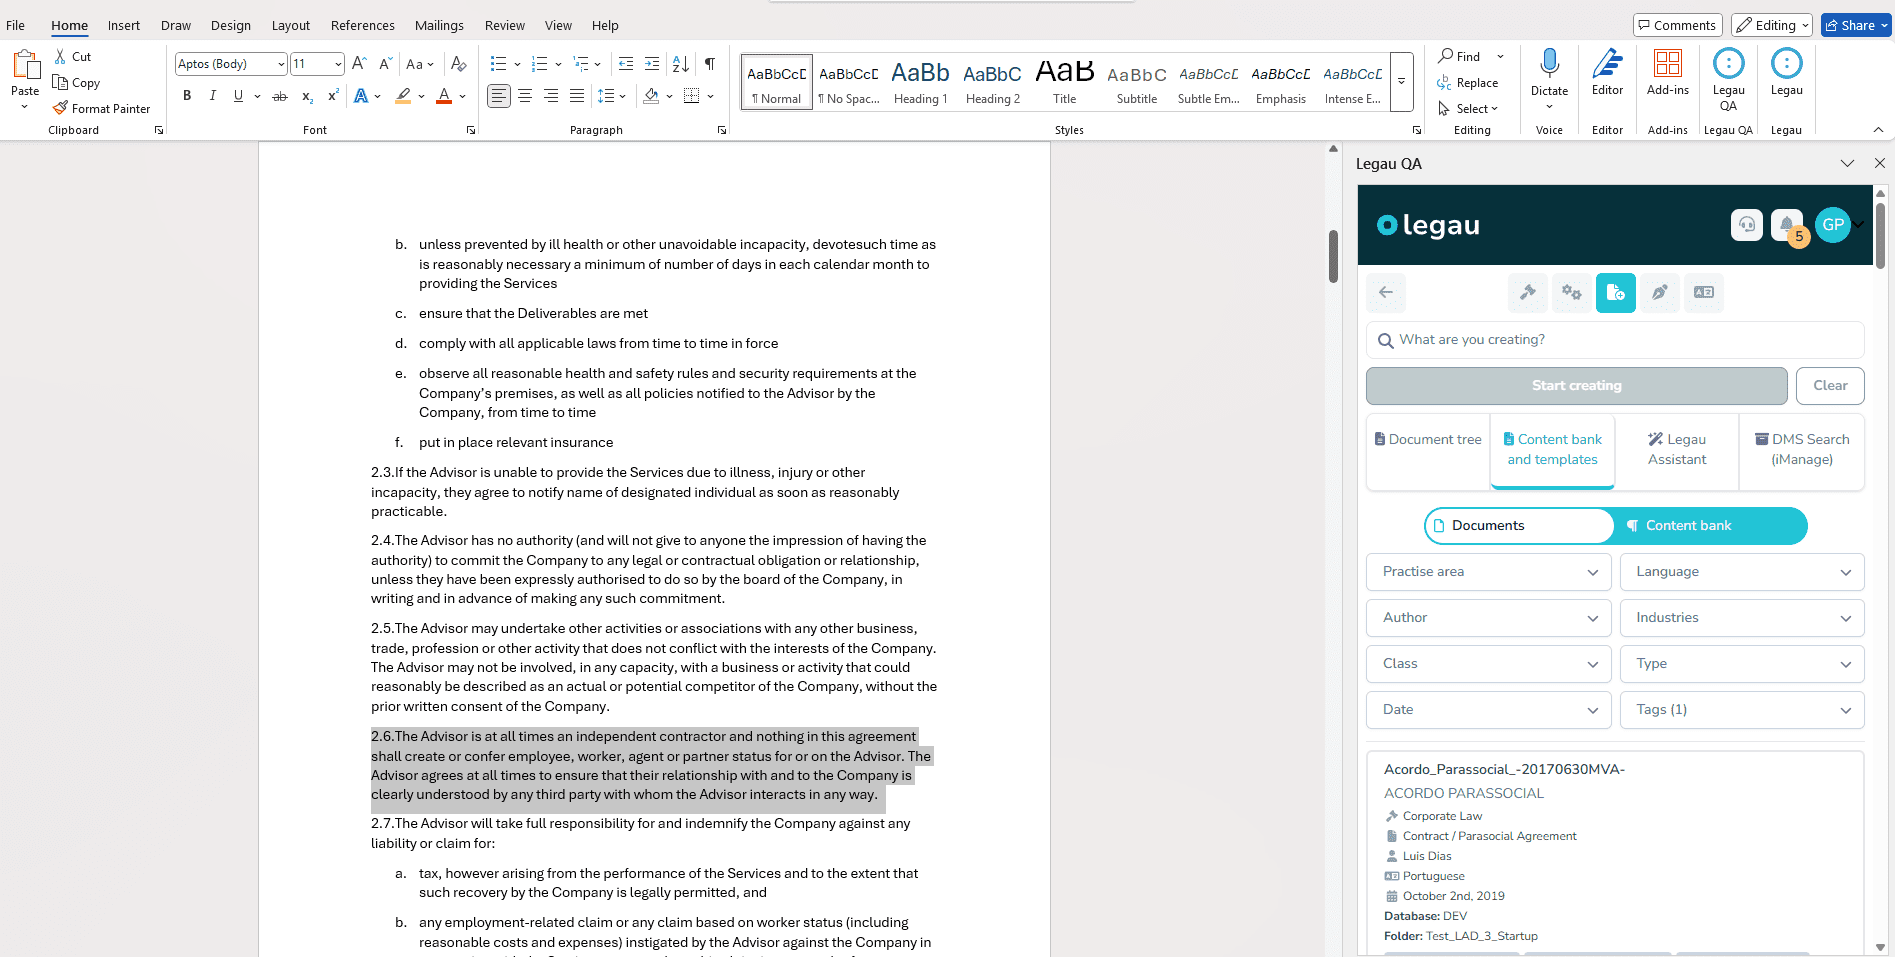
Task: Click the font color red swatch
Action: coord(444,96)
